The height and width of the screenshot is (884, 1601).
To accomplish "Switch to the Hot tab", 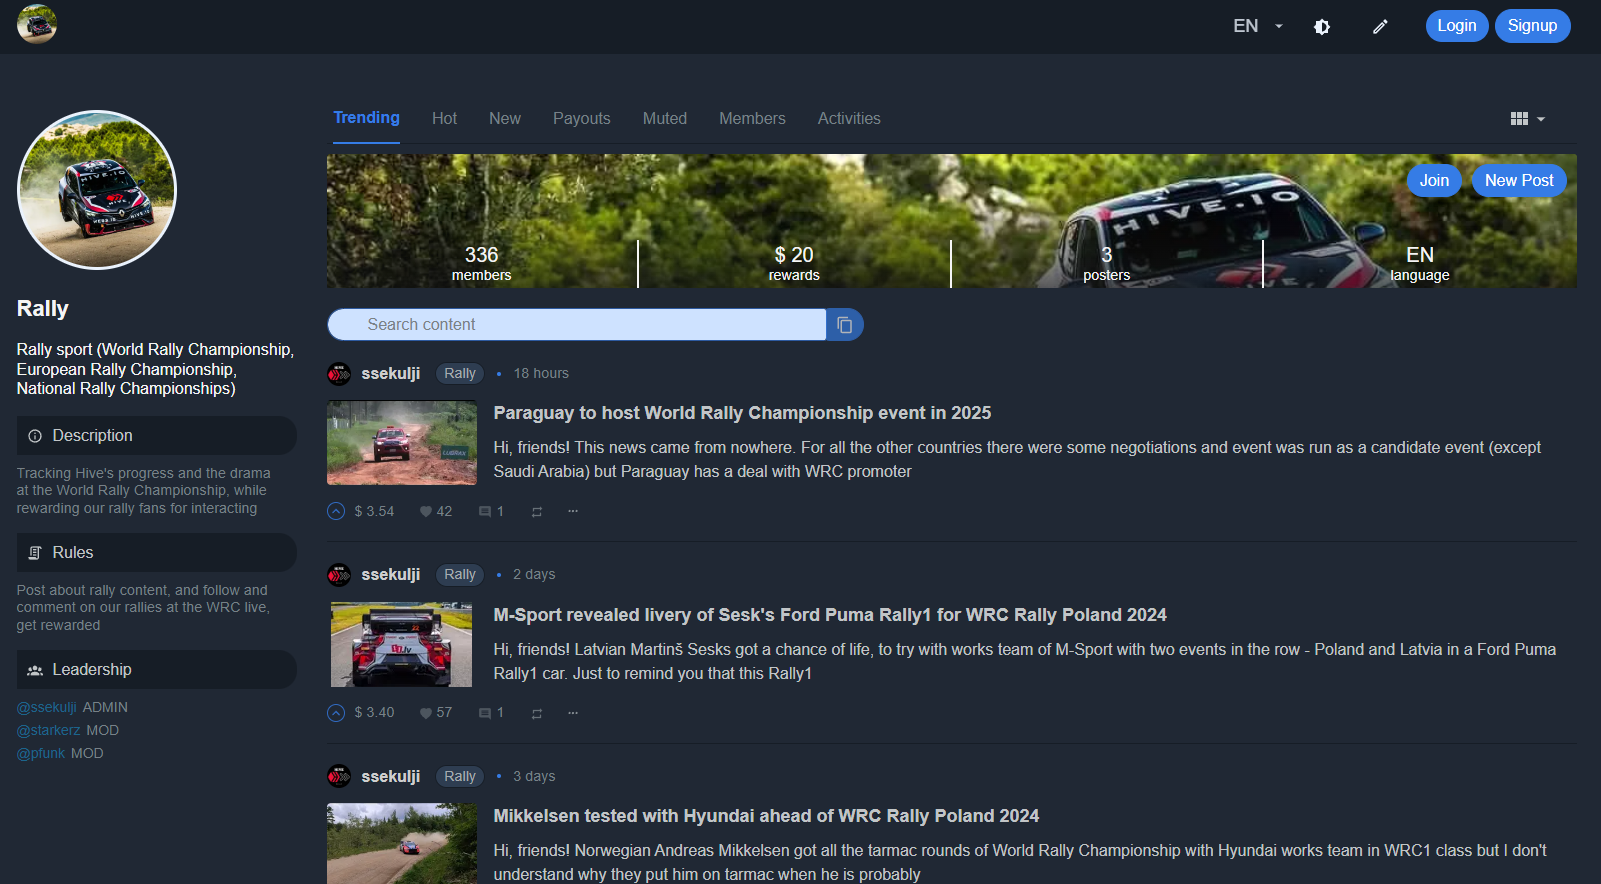I will point(444,118).
